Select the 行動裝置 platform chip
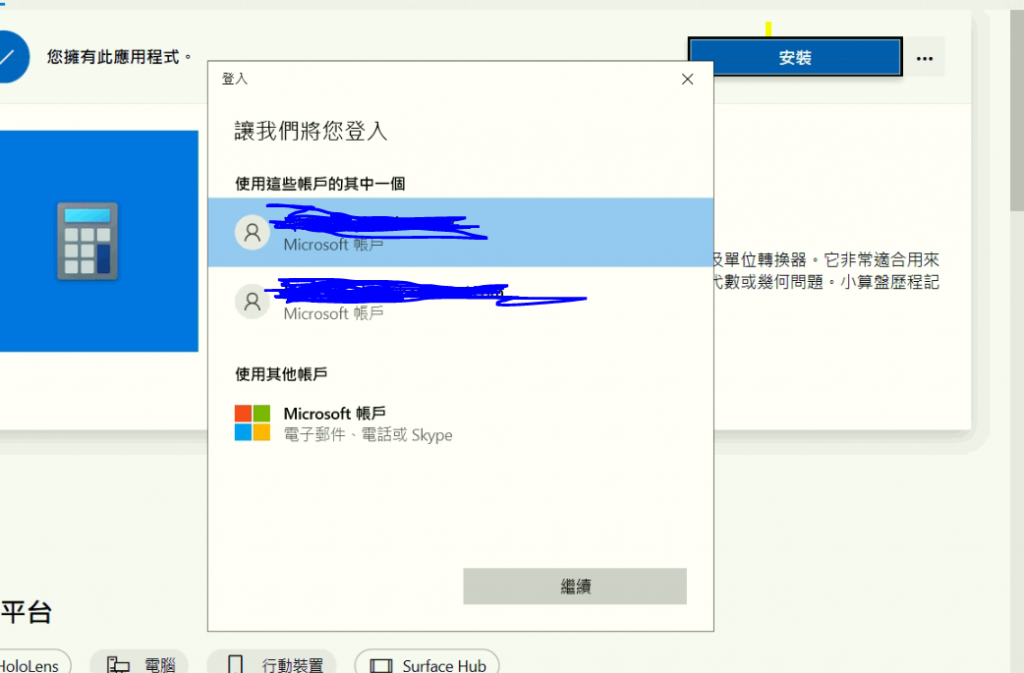The width and height of the screenshot is (1024, 673). tap(272, 663)
